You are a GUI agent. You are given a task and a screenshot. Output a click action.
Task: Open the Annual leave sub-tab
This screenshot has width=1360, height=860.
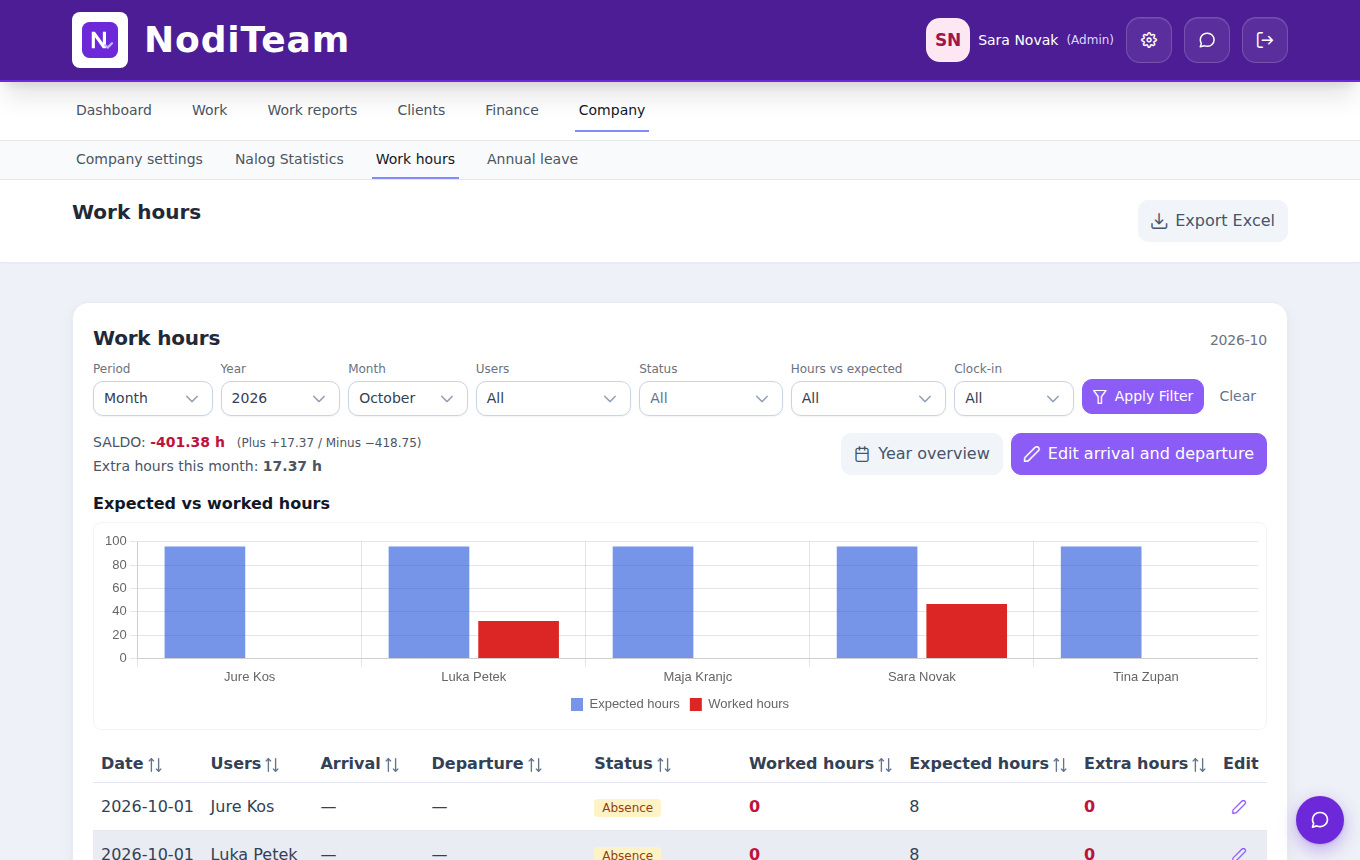(x=532, y=159)
